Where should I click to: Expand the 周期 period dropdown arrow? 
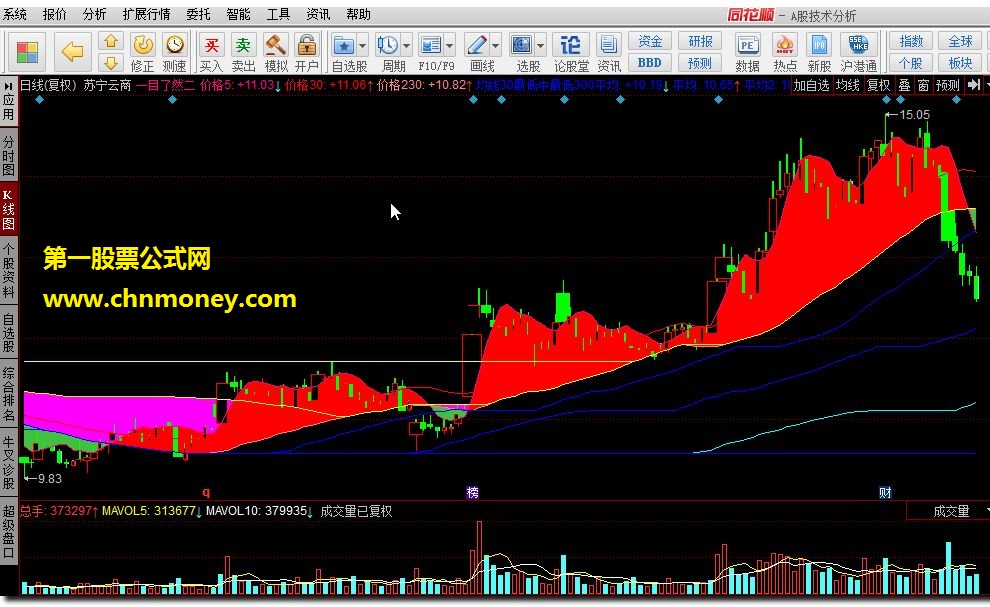(x=407, y=45)
